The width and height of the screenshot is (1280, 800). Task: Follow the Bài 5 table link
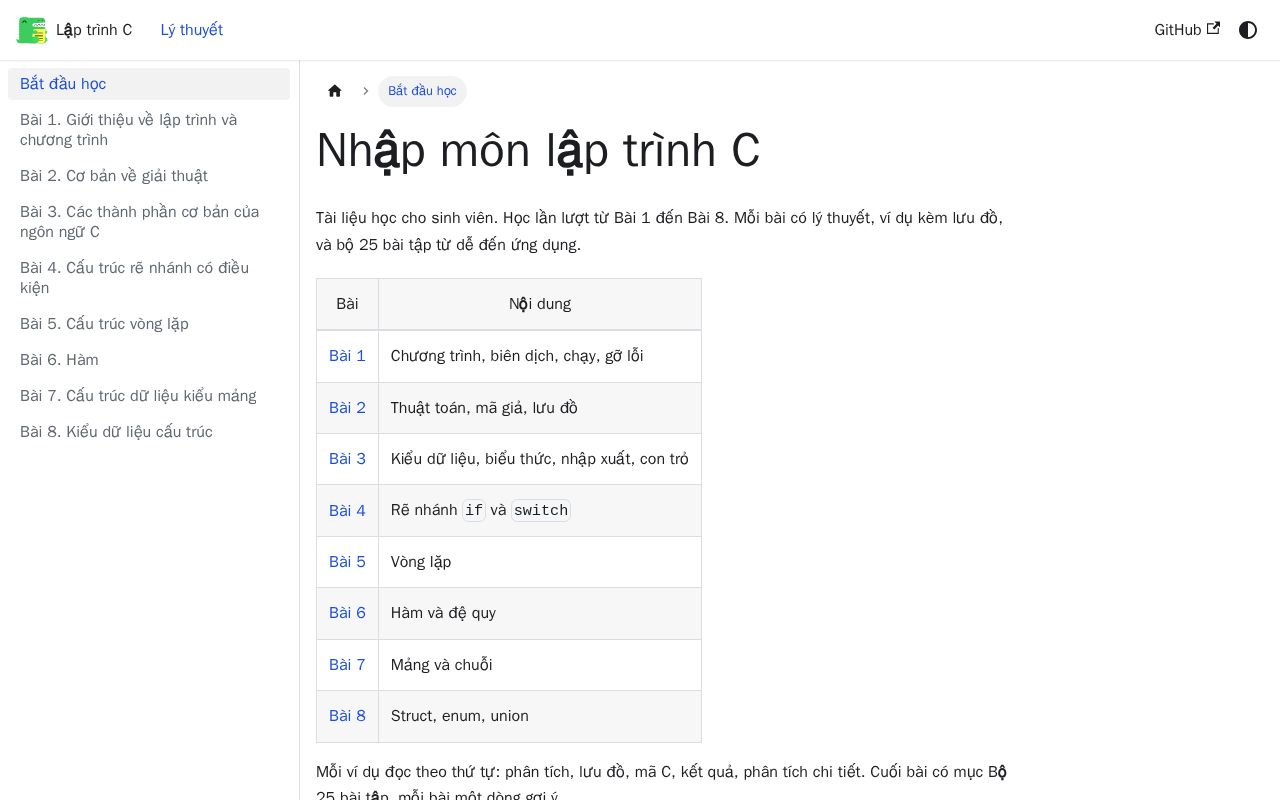(x=347, y=562)
